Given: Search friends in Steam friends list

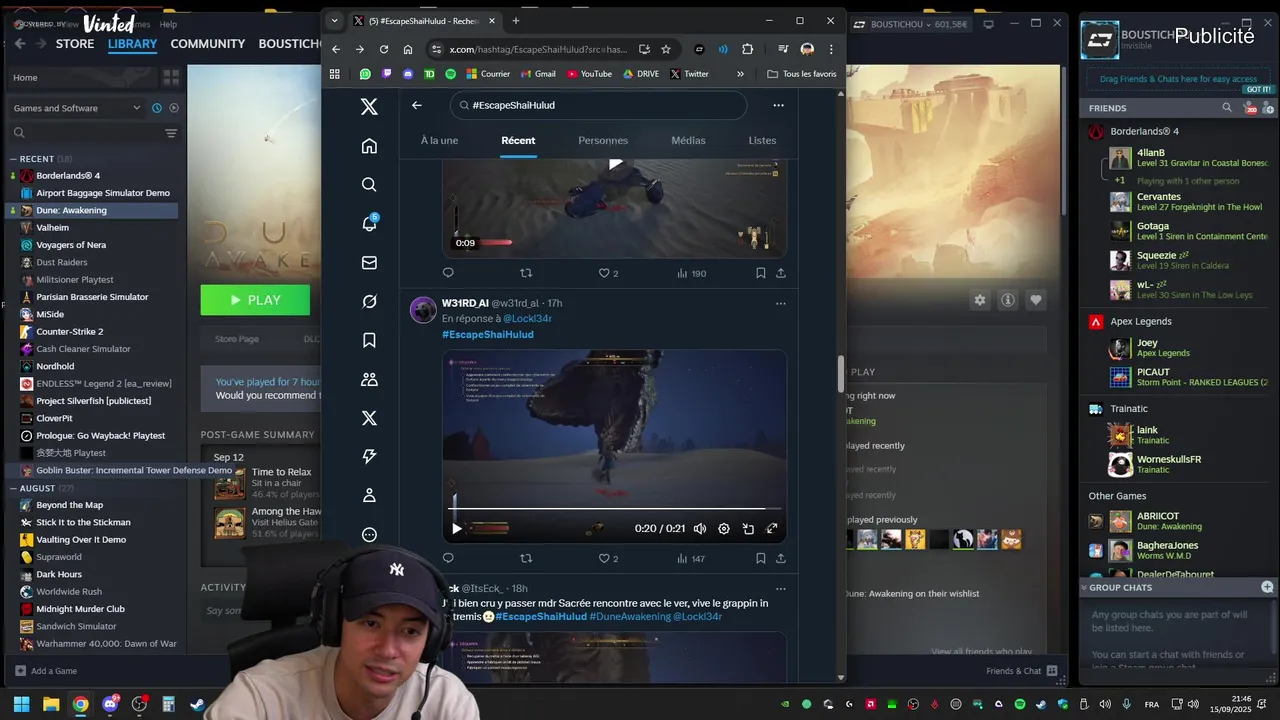Looking at the screenshot, I should point(1227,107).
